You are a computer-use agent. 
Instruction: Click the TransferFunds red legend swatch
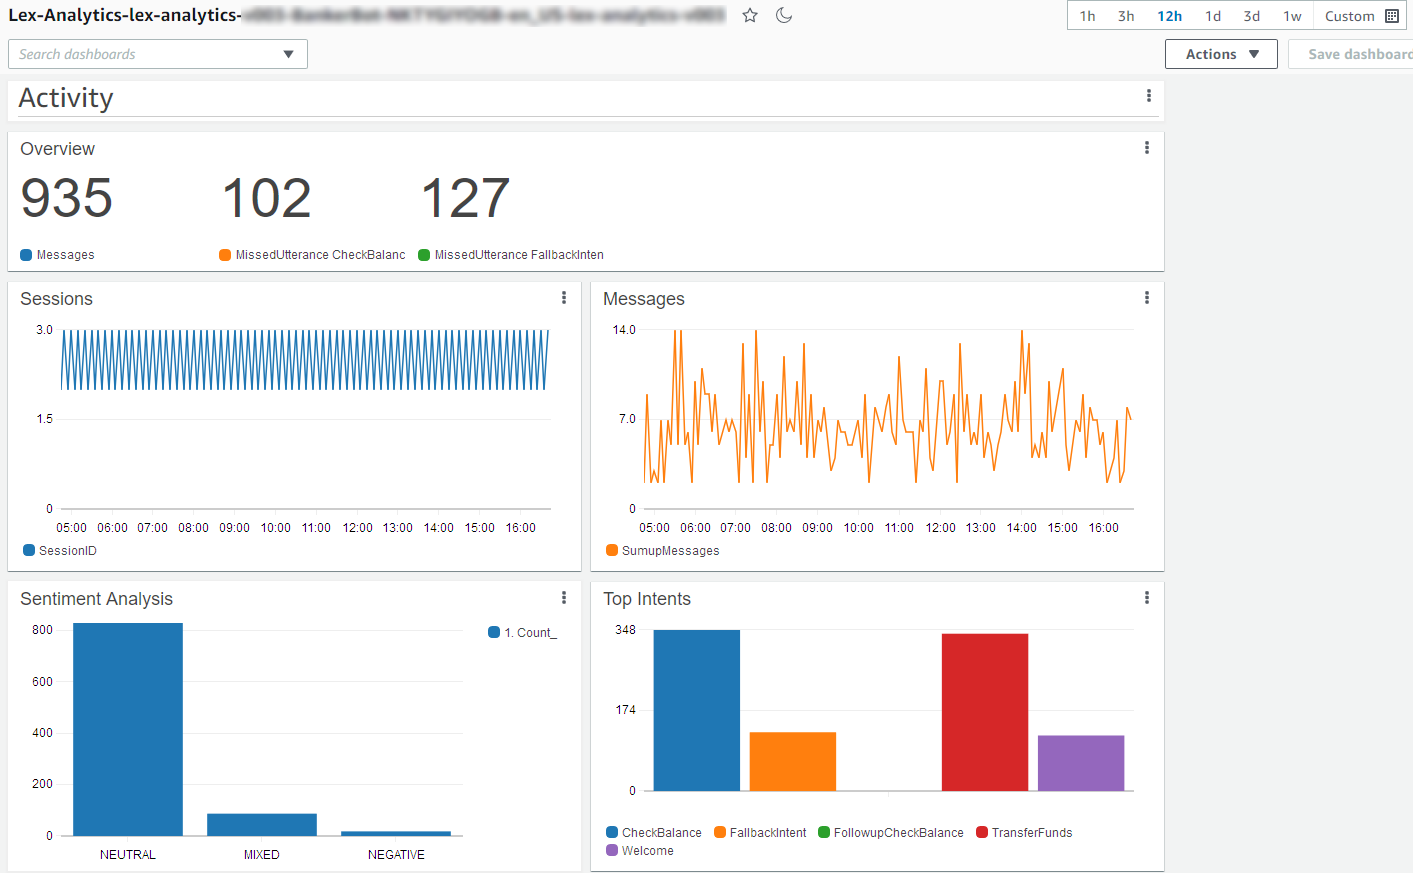(982, 833)
